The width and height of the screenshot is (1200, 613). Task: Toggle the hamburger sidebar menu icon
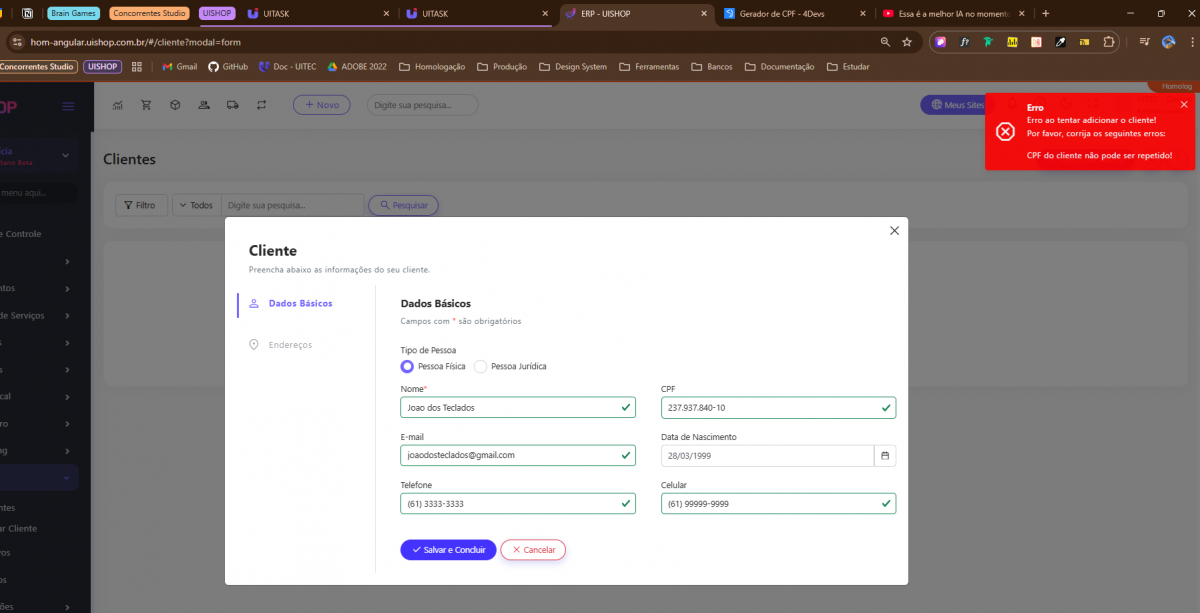tap(68, 106)
